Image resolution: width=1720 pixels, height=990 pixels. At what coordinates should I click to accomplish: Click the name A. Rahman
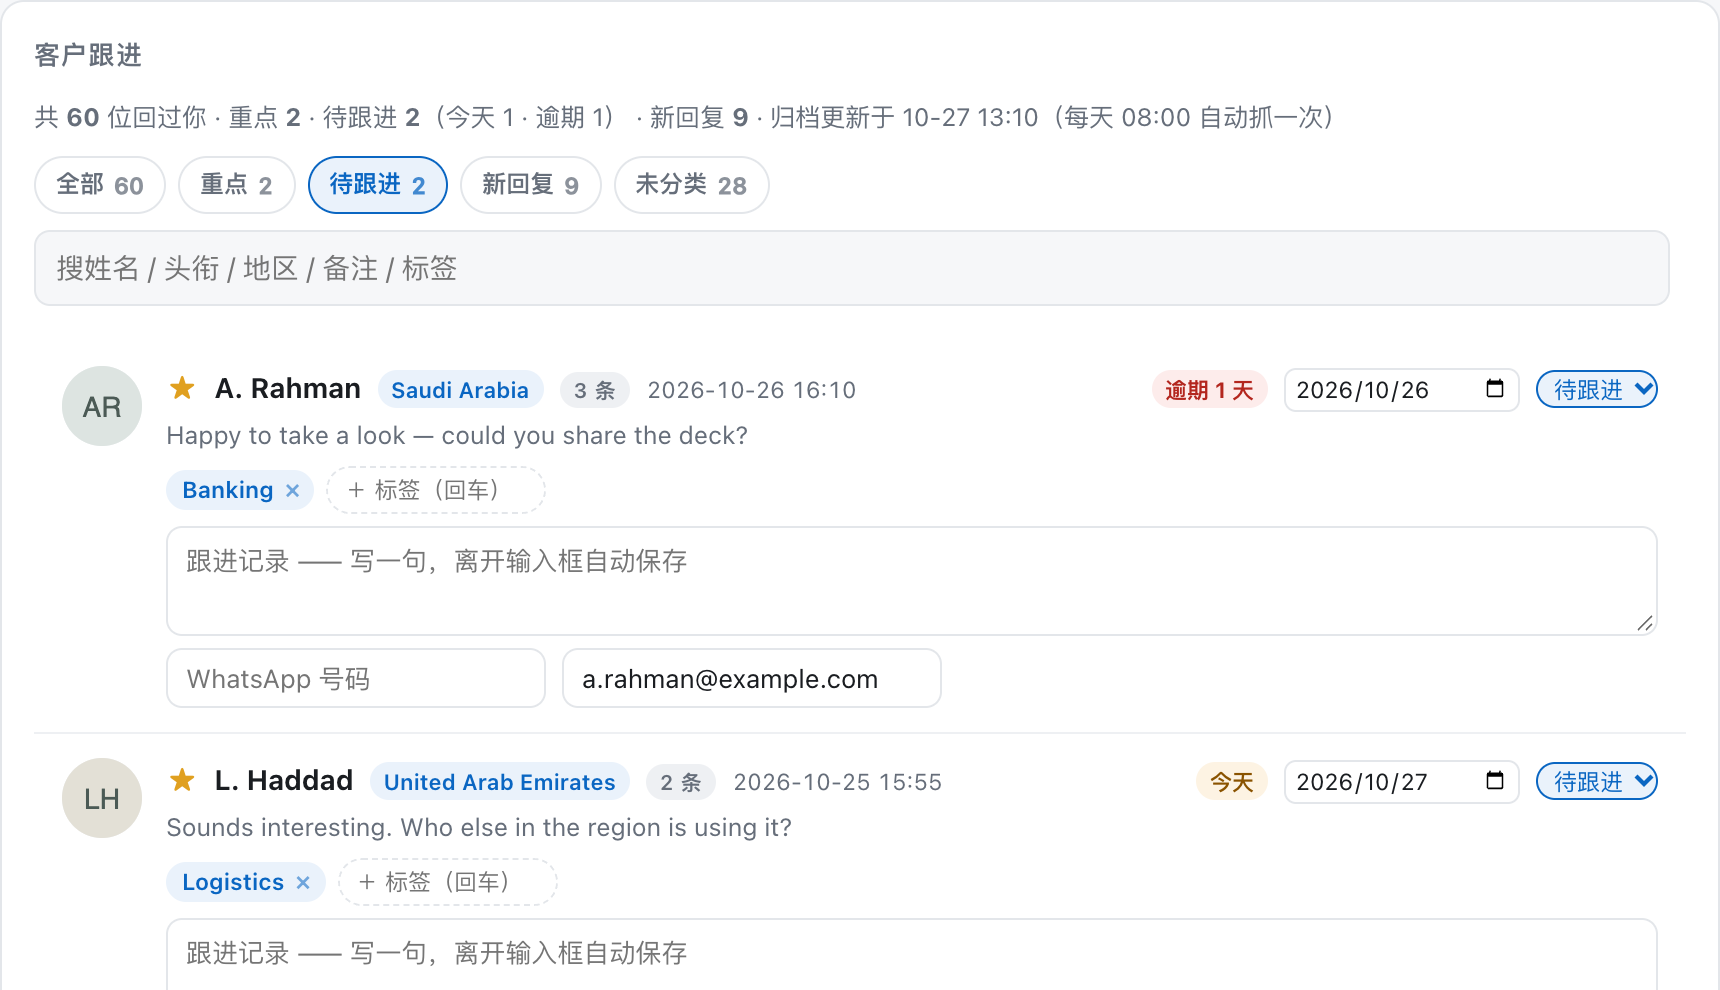click(x=288, y=388)
